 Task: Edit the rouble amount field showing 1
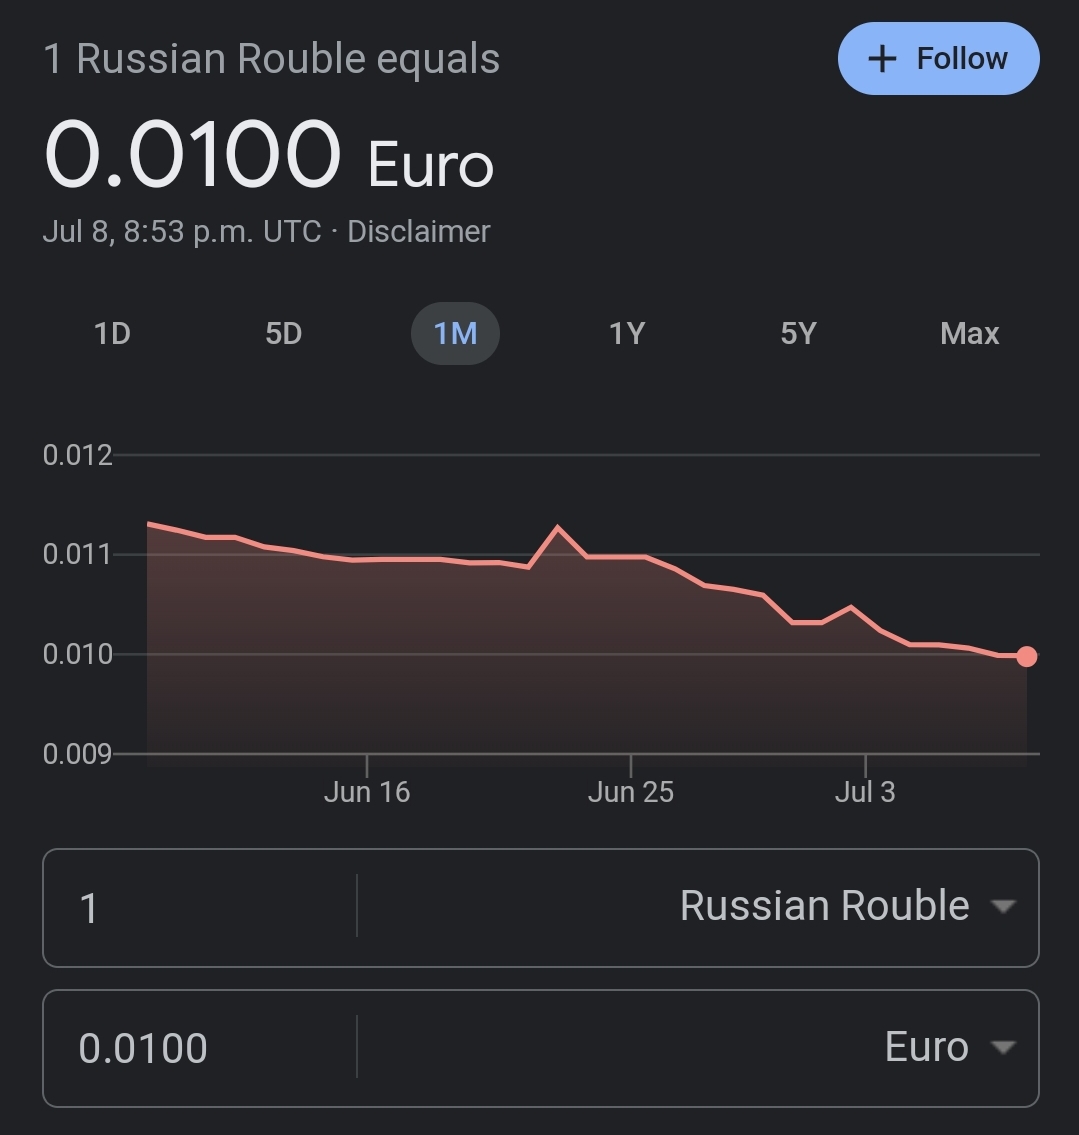(200, 907)
